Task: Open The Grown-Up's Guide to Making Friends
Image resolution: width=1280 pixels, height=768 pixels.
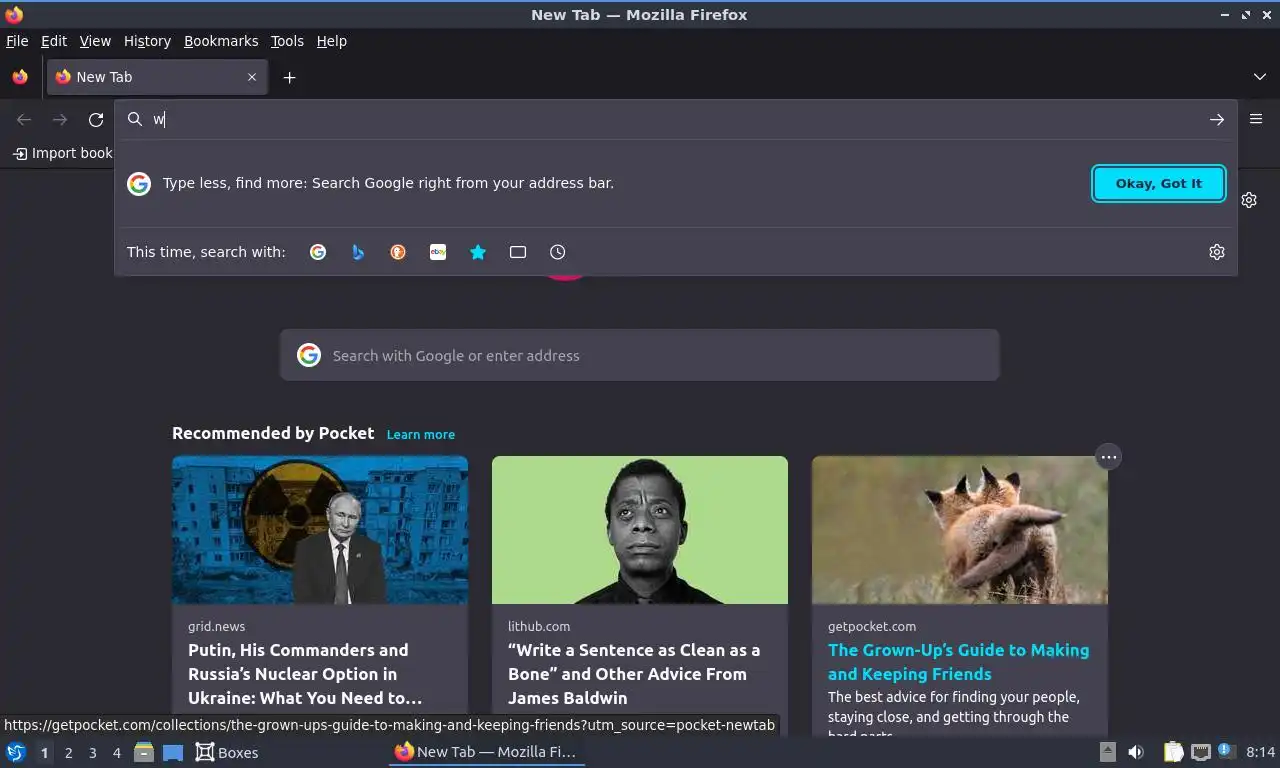Action: pos(958,662)
